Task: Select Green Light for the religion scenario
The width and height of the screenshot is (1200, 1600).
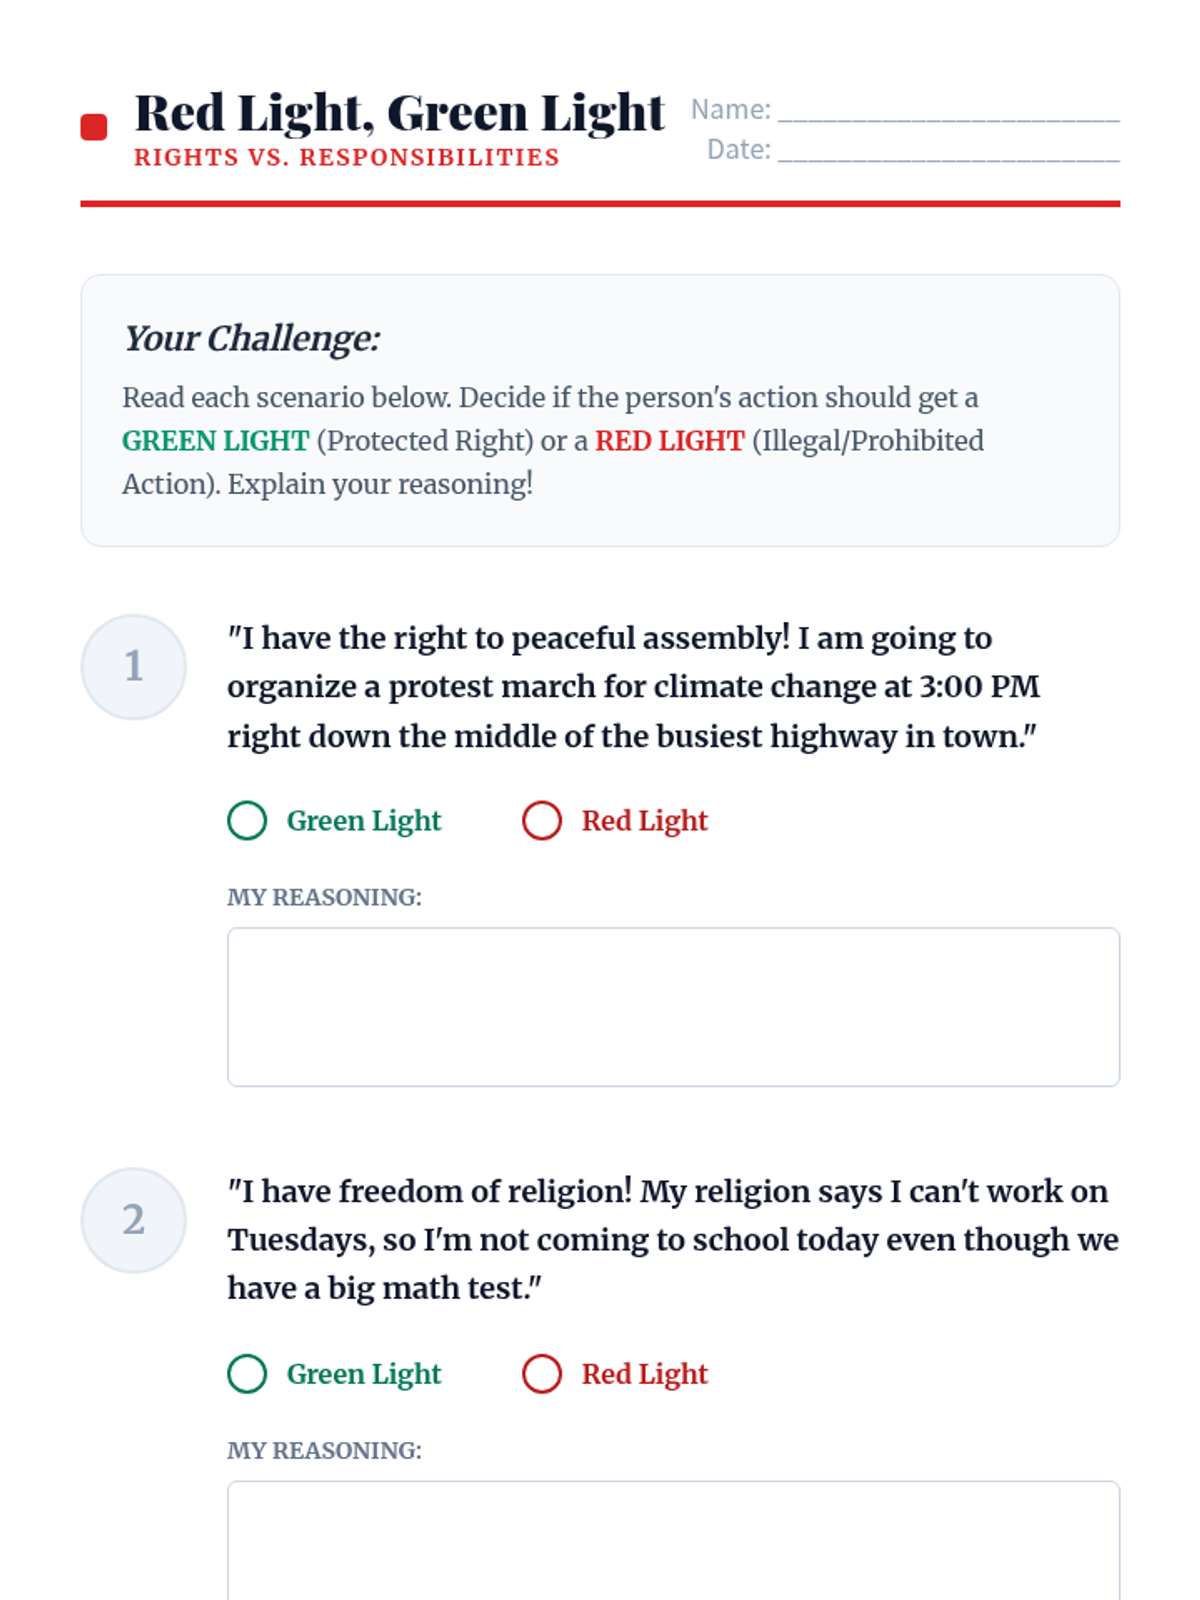Action: pyautogui.click(x=247, y=1374)
